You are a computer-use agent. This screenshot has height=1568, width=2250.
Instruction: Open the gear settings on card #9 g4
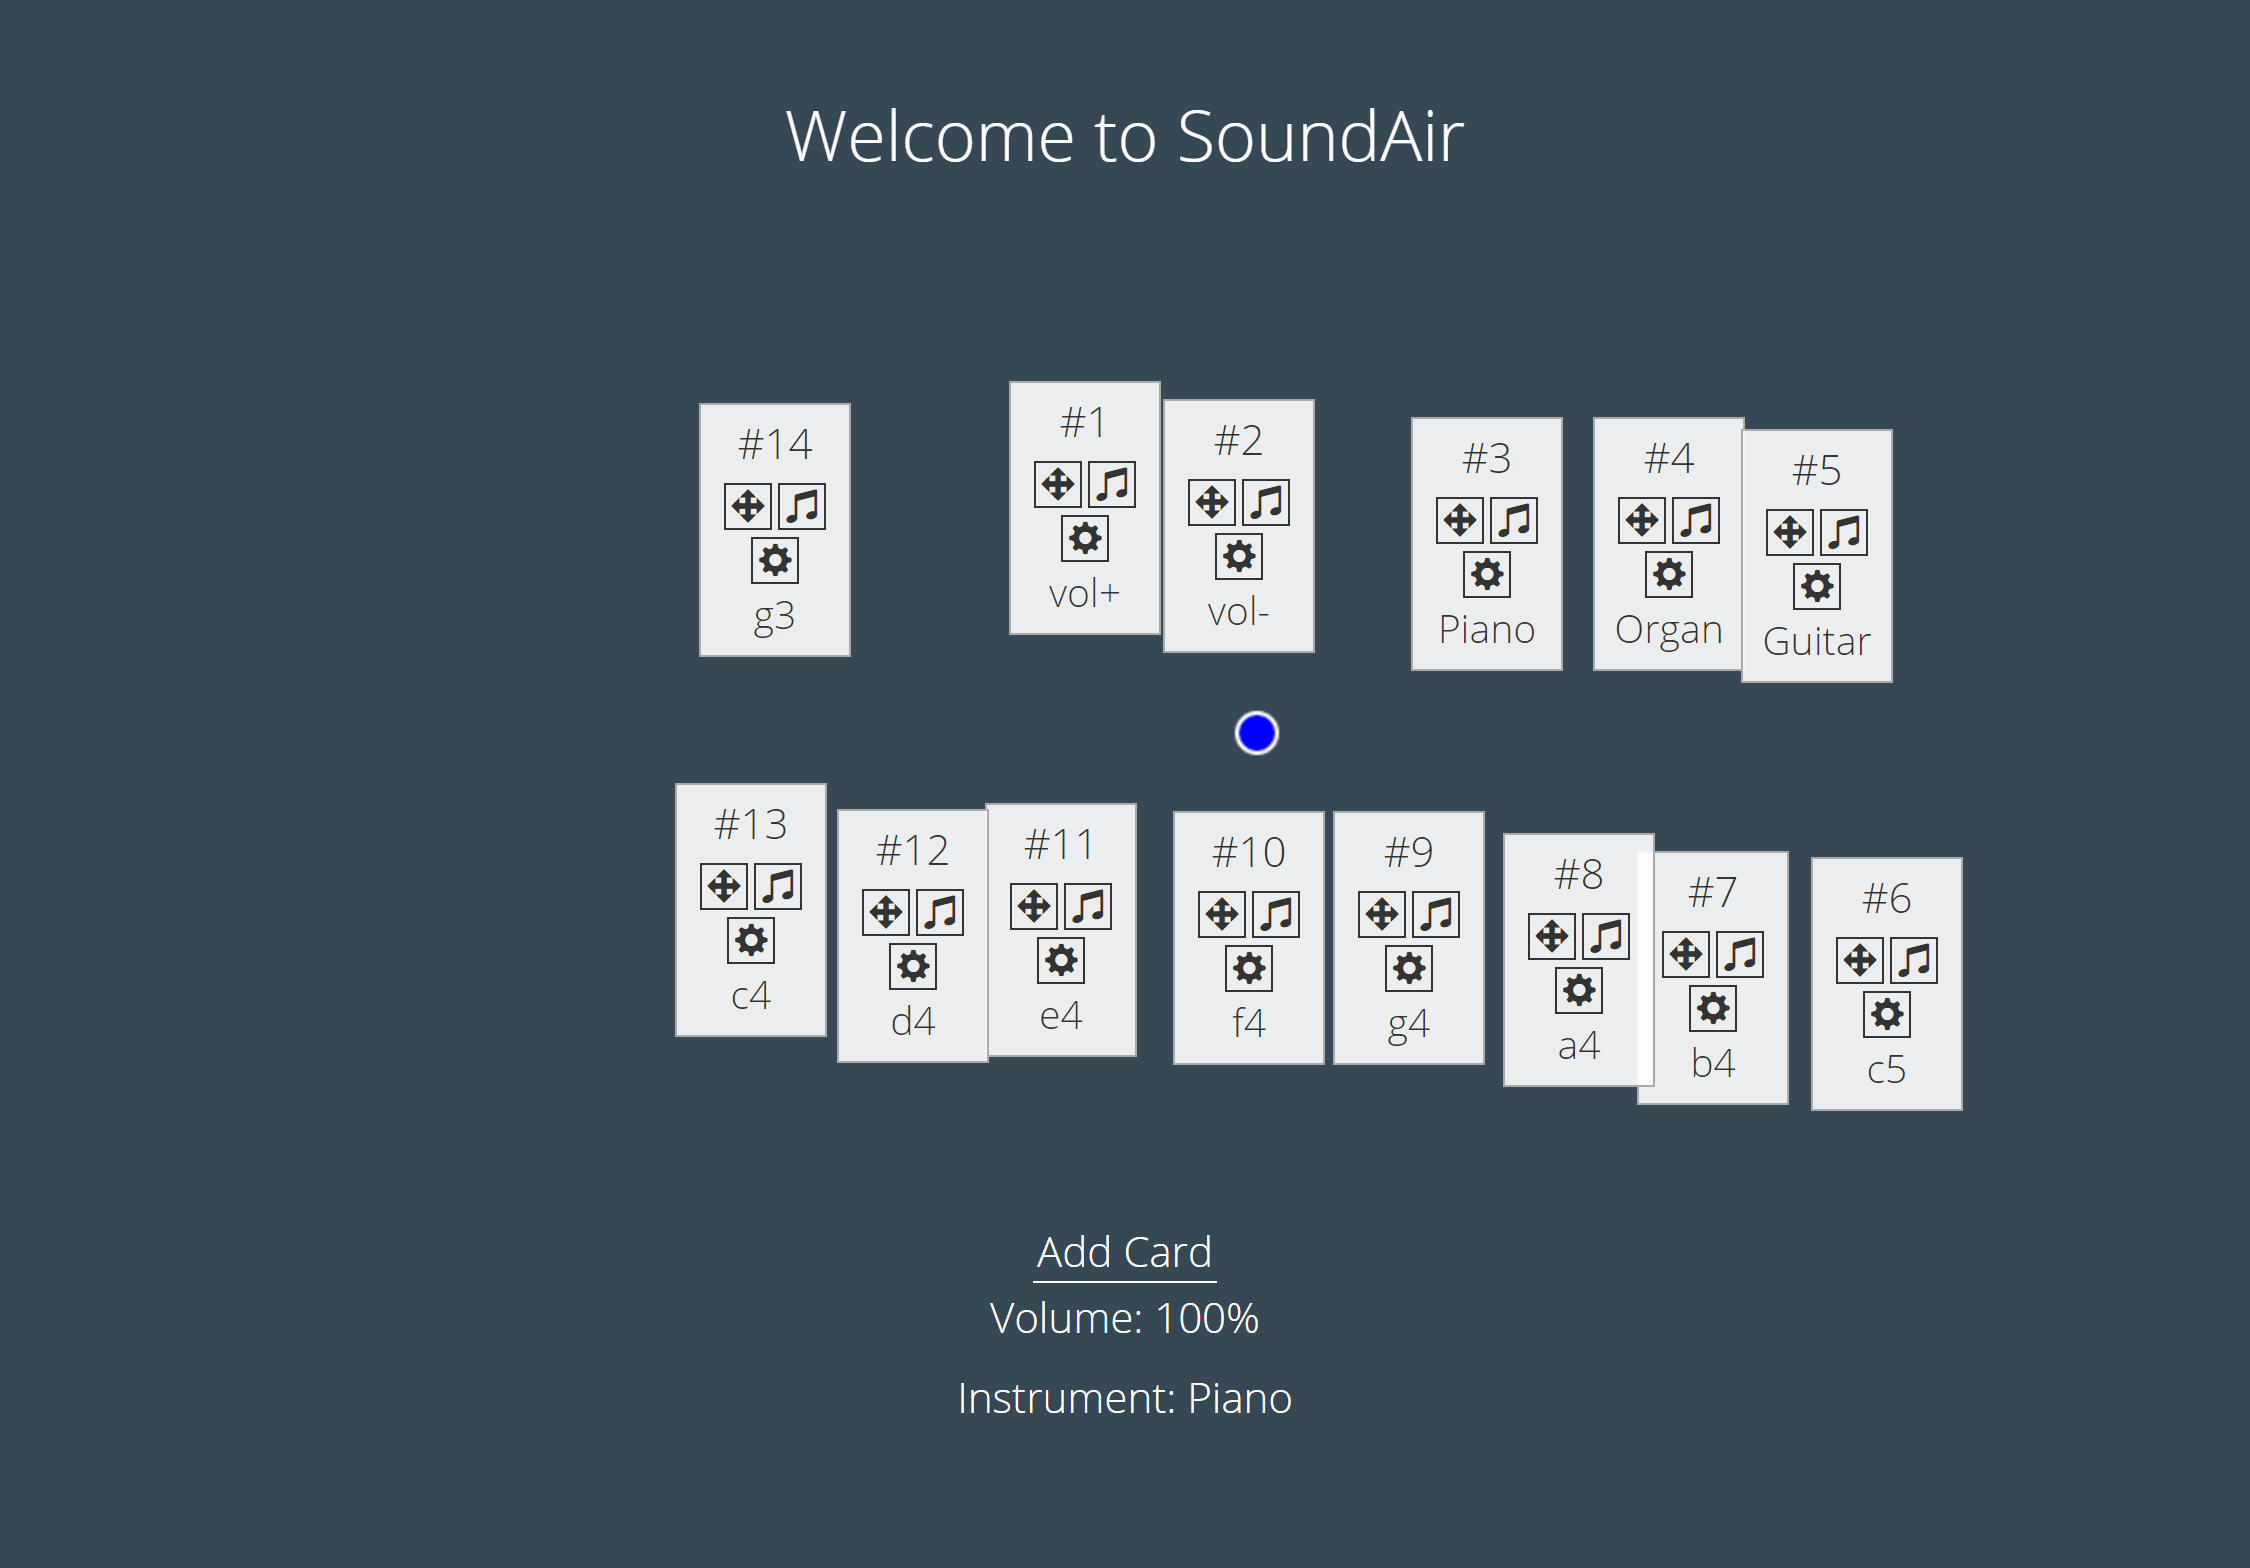click(1409, 968)
